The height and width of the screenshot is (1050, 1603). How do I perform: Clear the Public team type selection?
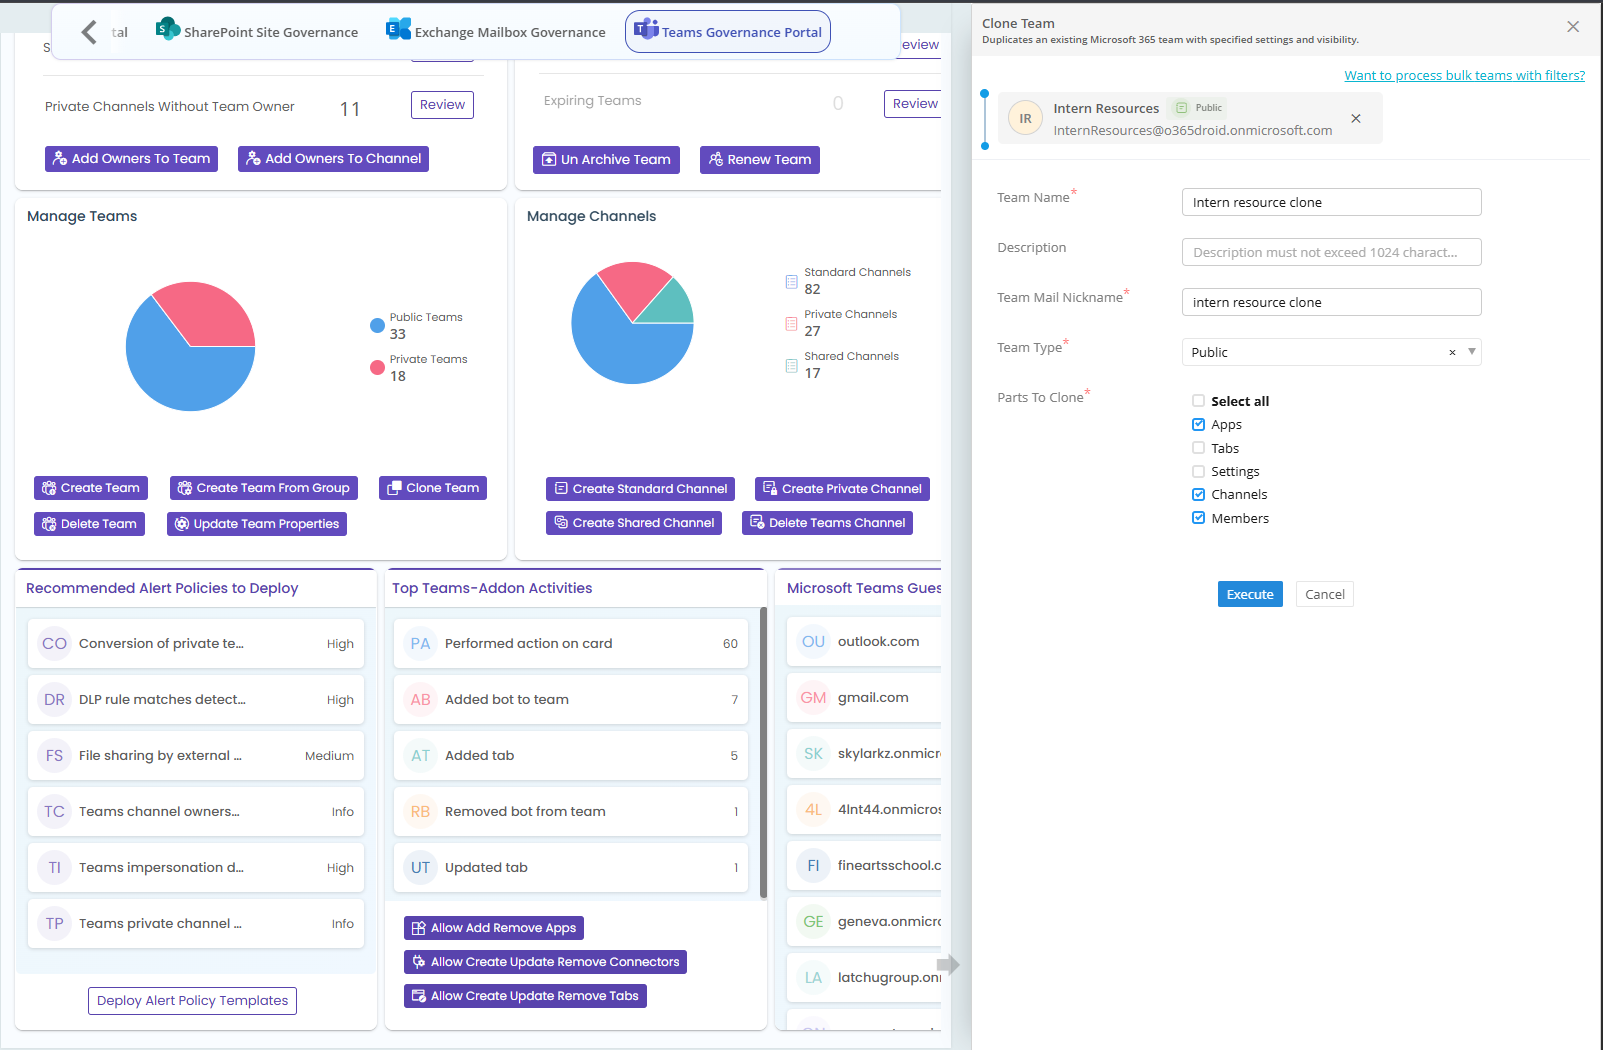pyautogui.click(x=1451, y=352)
